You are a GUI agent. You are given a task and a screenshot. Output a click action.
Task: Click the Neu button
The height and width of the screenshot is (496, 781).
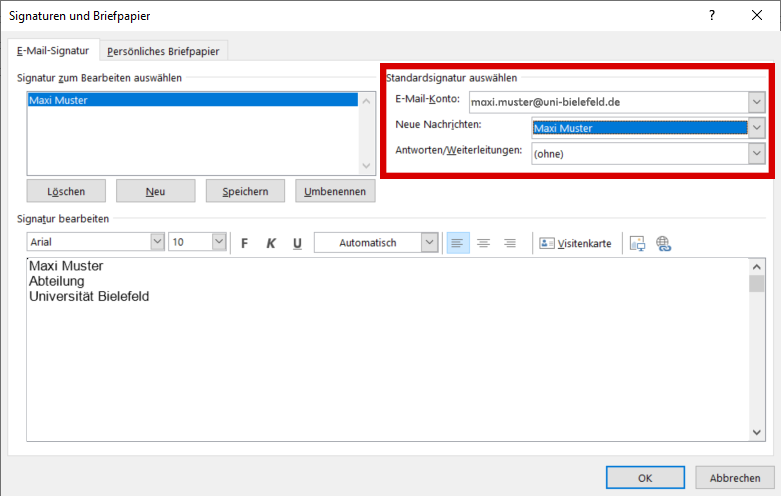pyautogui.click(x=155, y=191)
